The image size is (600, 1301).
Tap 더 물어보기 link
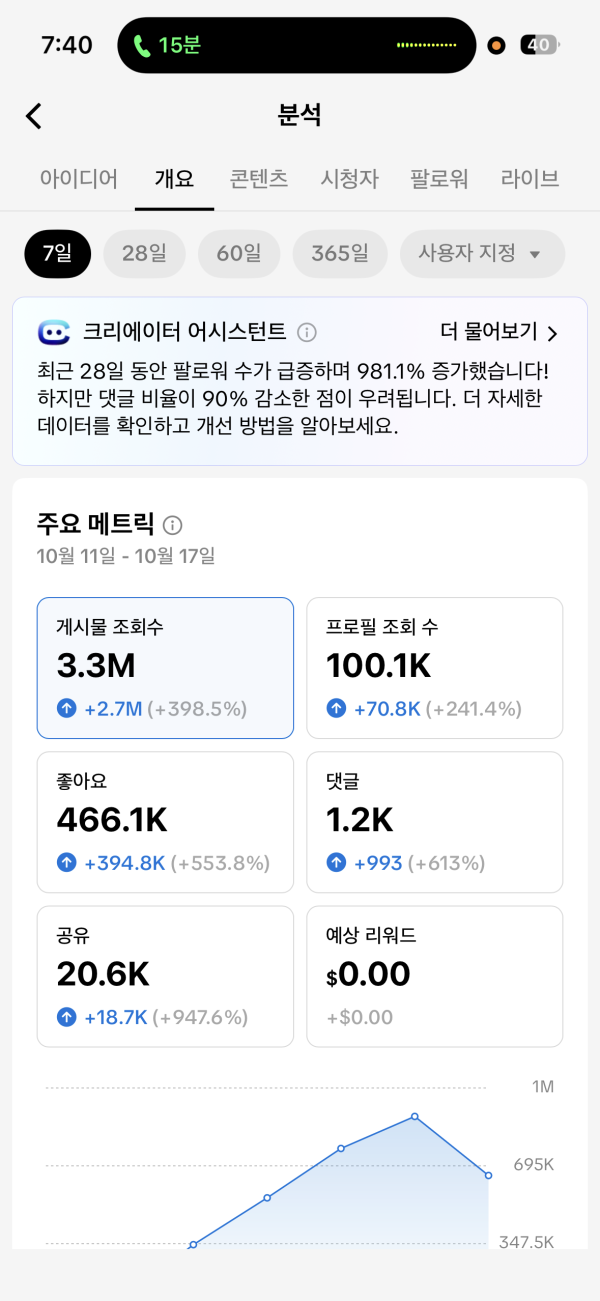(499, 332)
